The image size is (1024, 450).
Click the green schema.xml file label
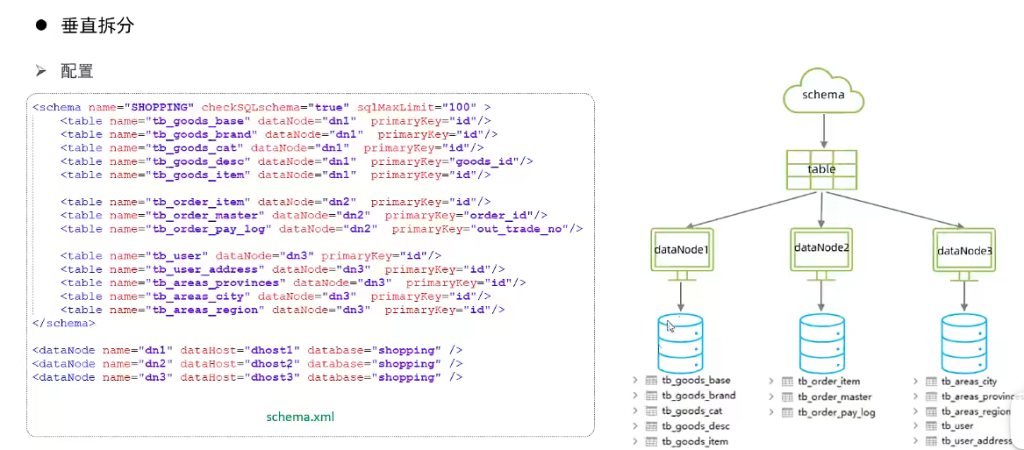coord(300,416)
